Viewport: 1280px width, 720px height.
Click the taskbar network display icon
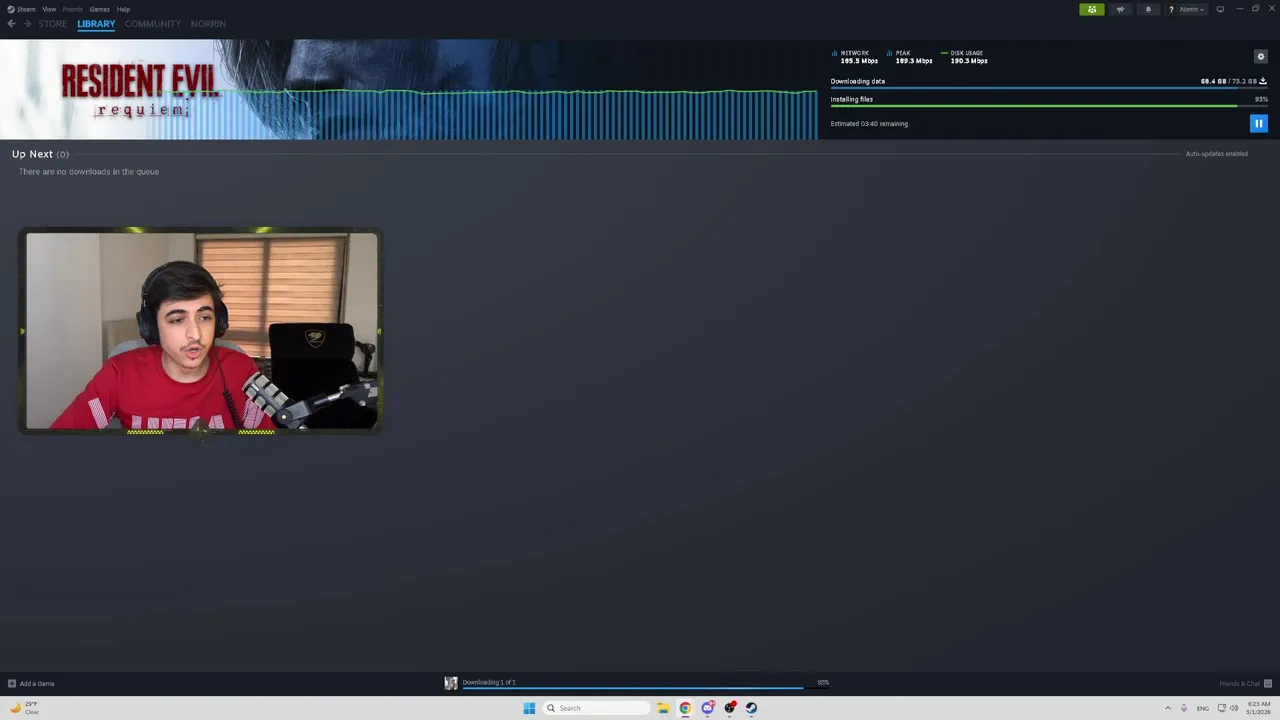1221,708
